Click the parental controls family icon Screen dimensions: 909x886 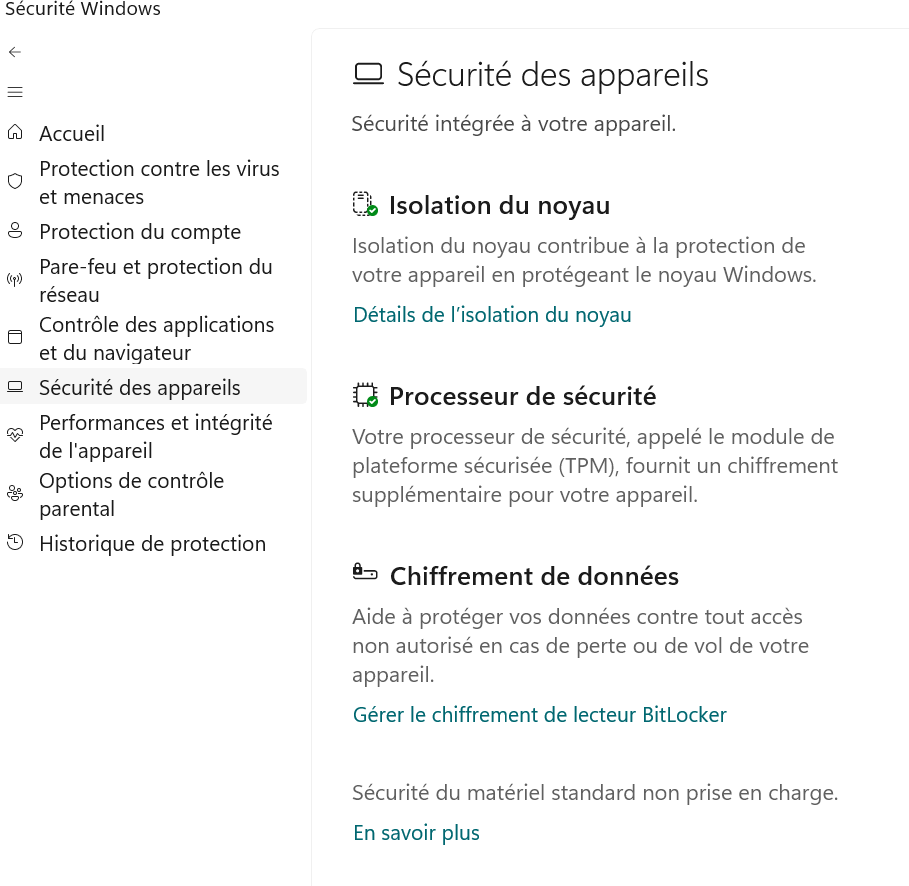15,494
